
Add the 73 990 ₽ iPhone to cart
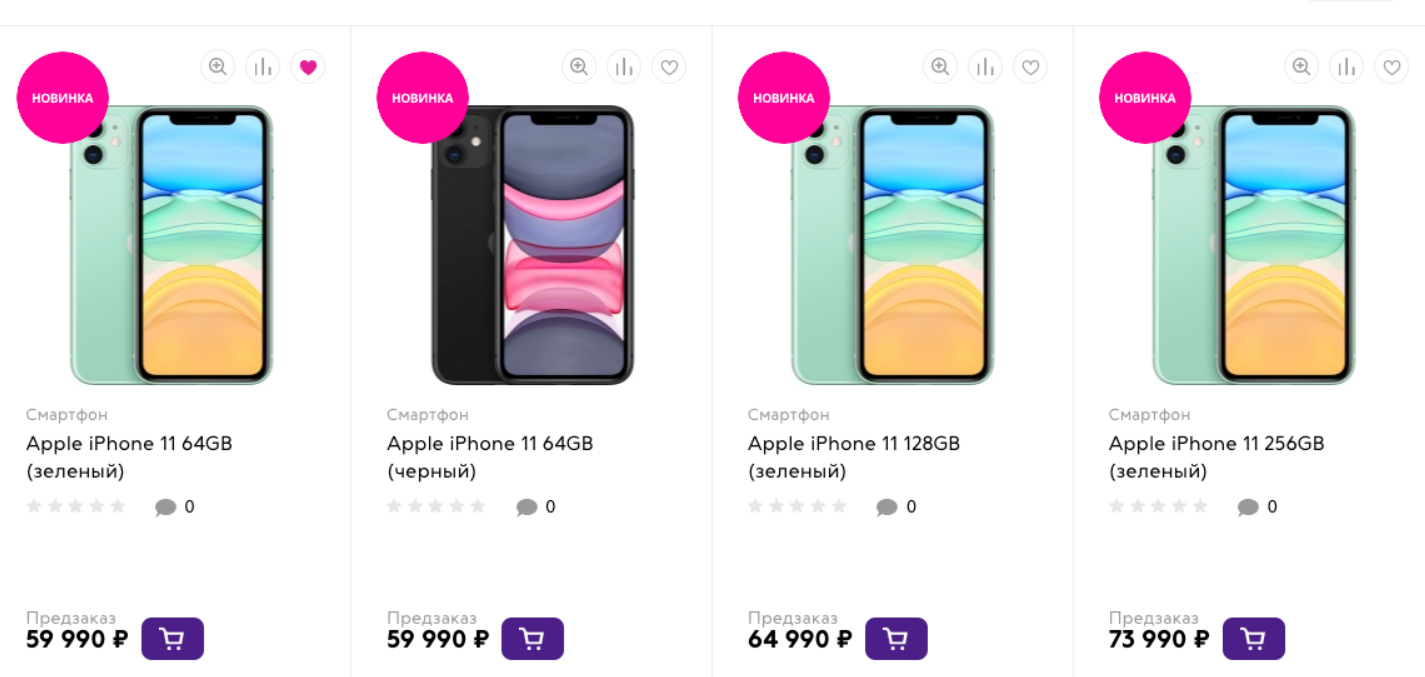tap(1253, 639)
